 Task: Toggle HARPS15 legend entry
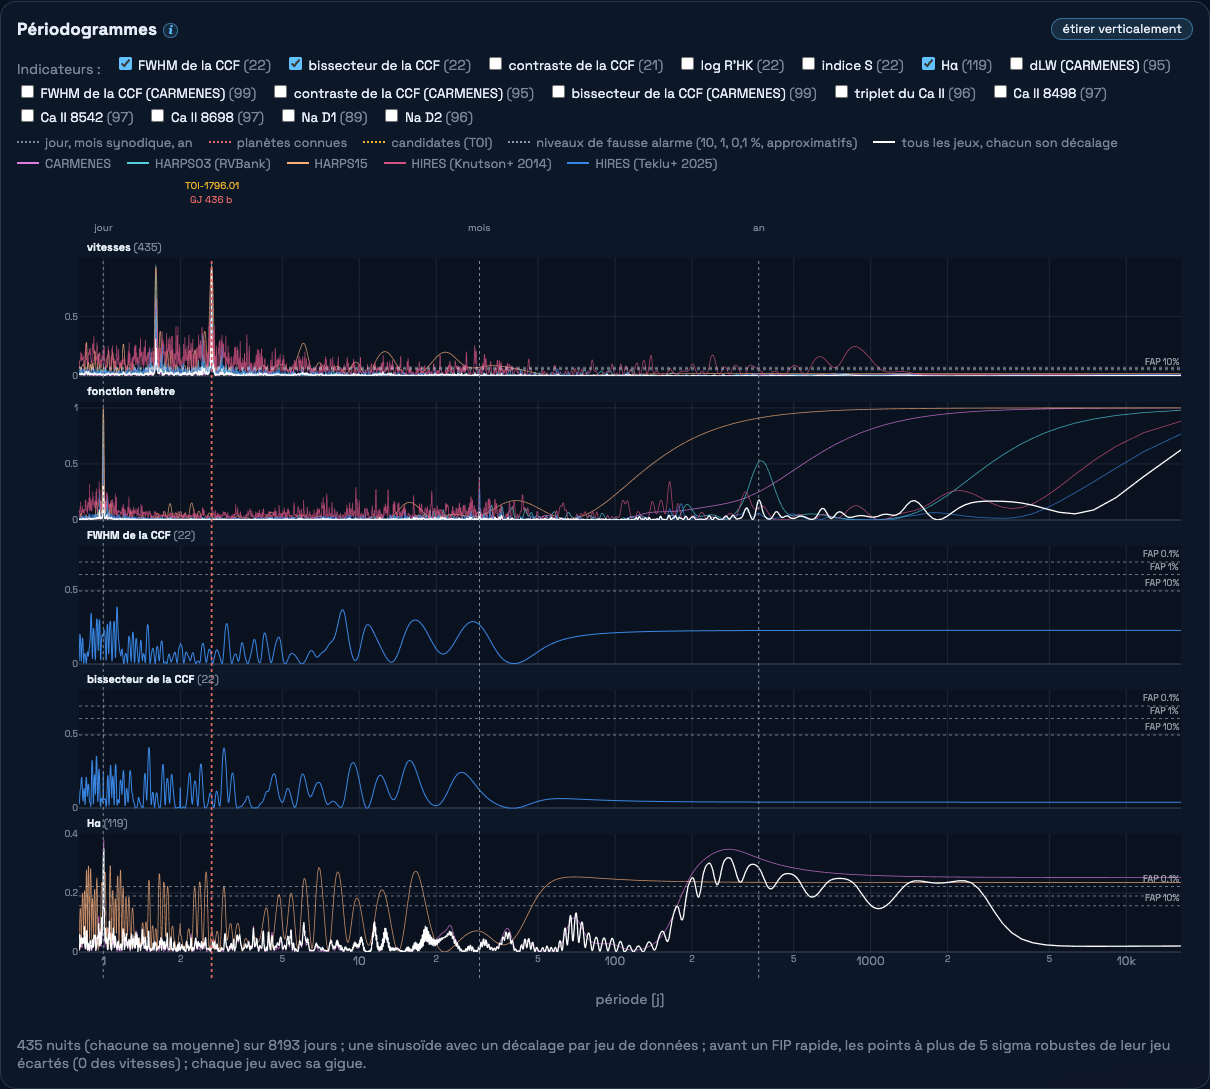click(x=326, y=163)
